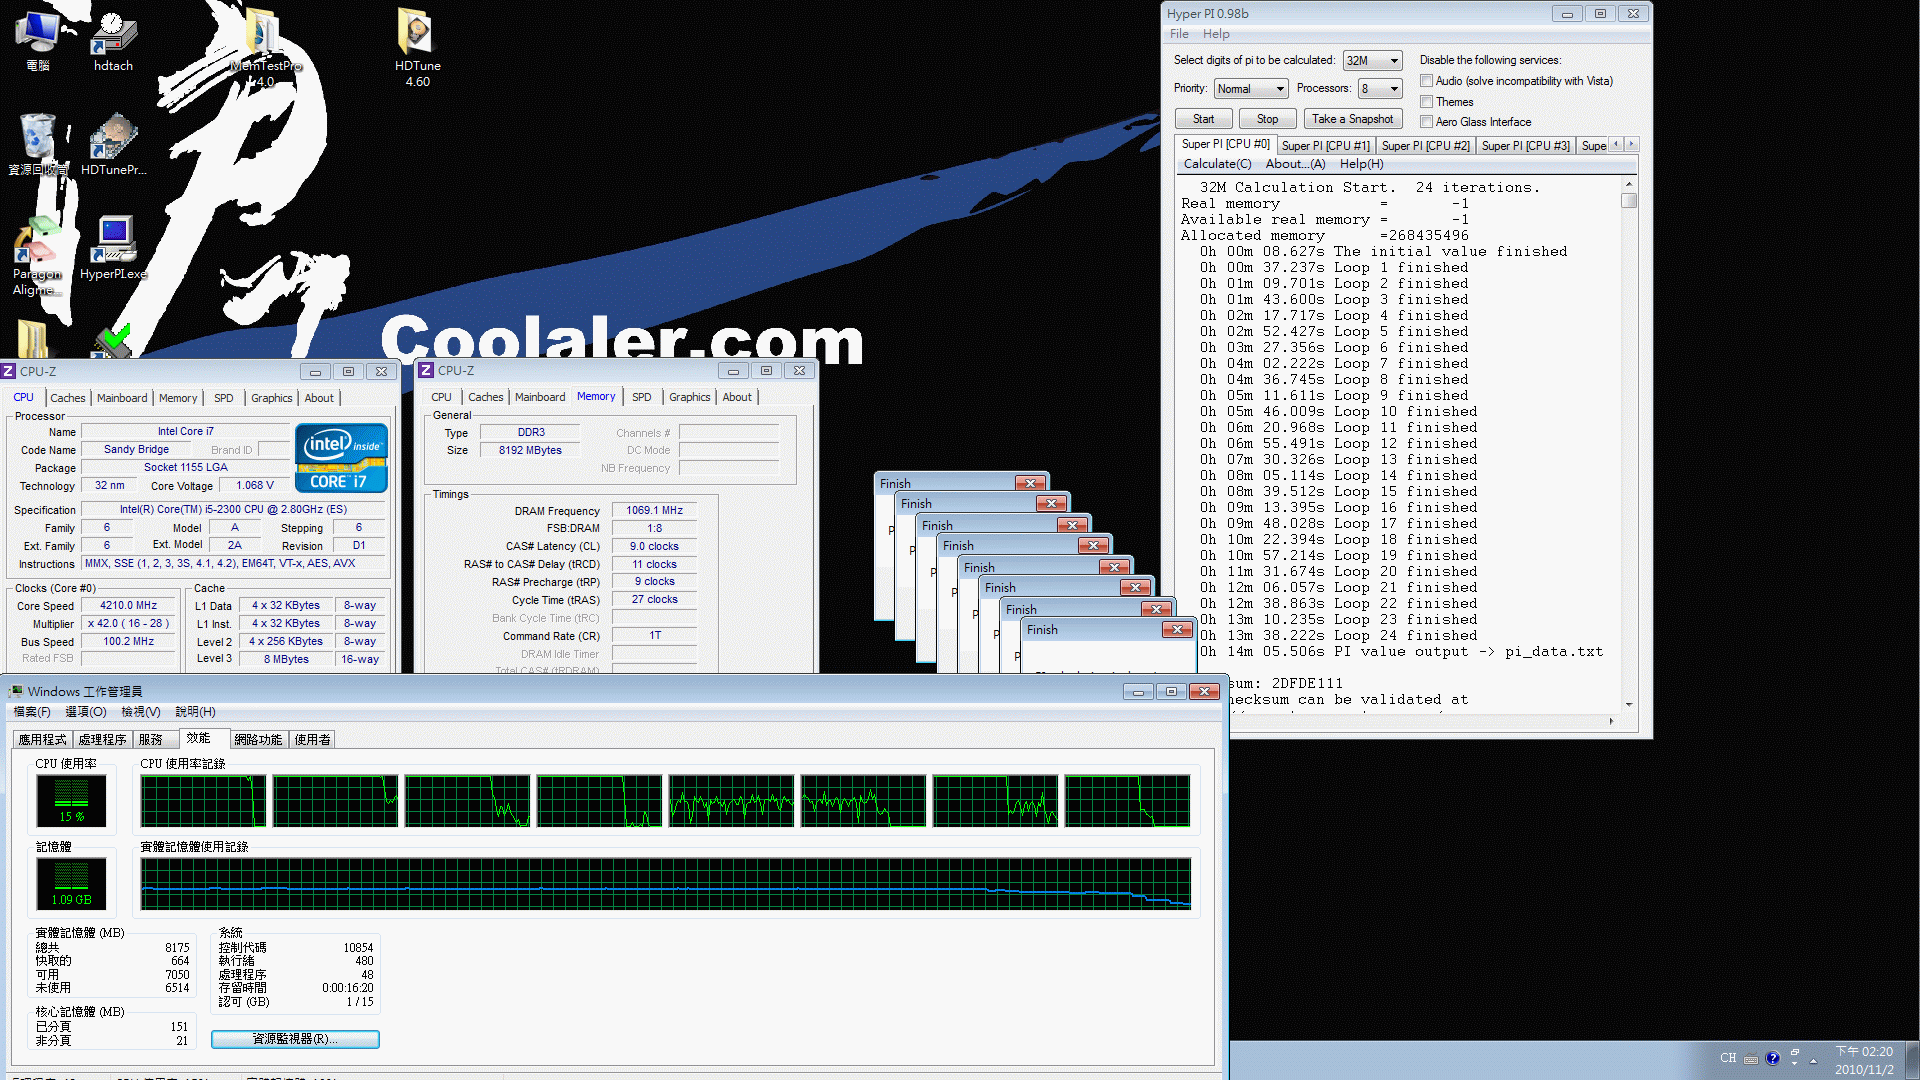
Task: Click the Core Speed 4210.0 MHz field
Action: [128, 605]
